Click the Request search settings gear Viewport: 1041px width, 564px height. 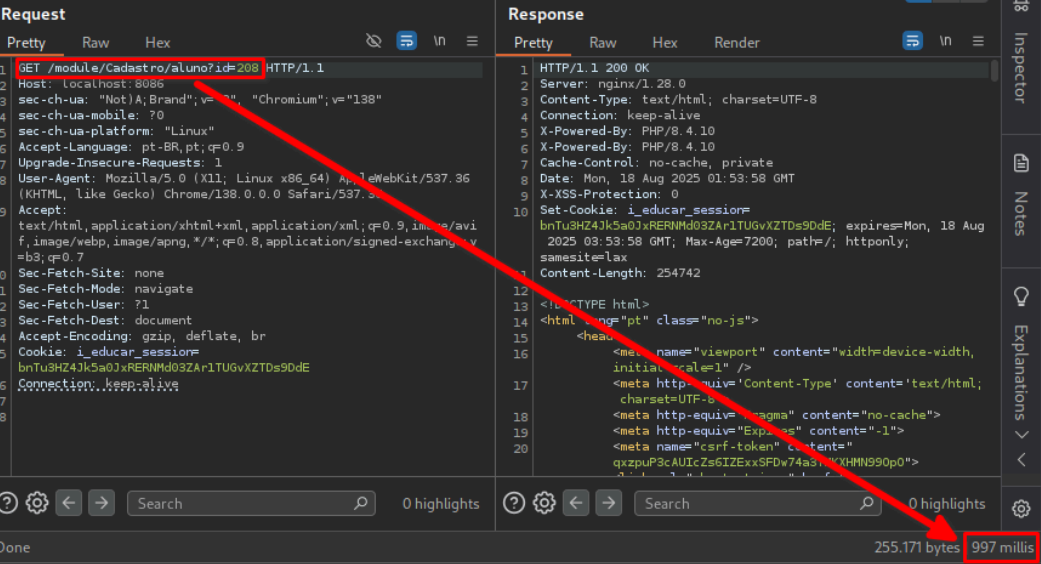[x=37, y=503]
